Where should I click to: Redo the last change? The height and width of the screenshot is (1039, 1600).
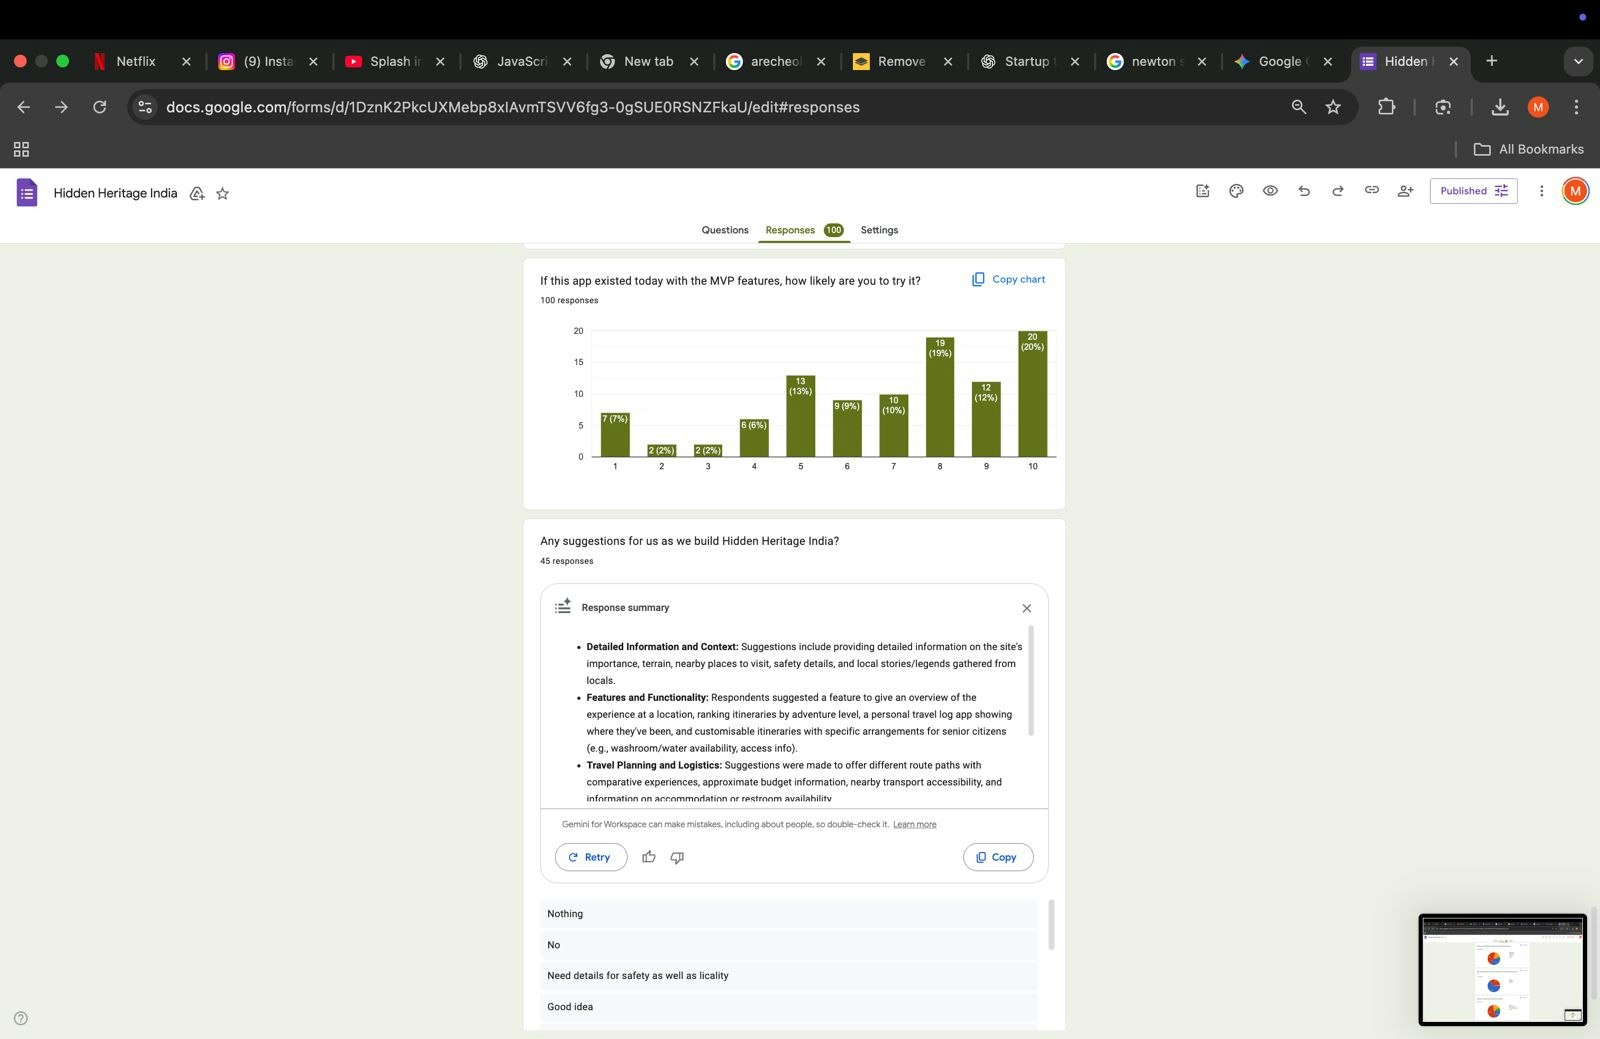click(1338, 191)
